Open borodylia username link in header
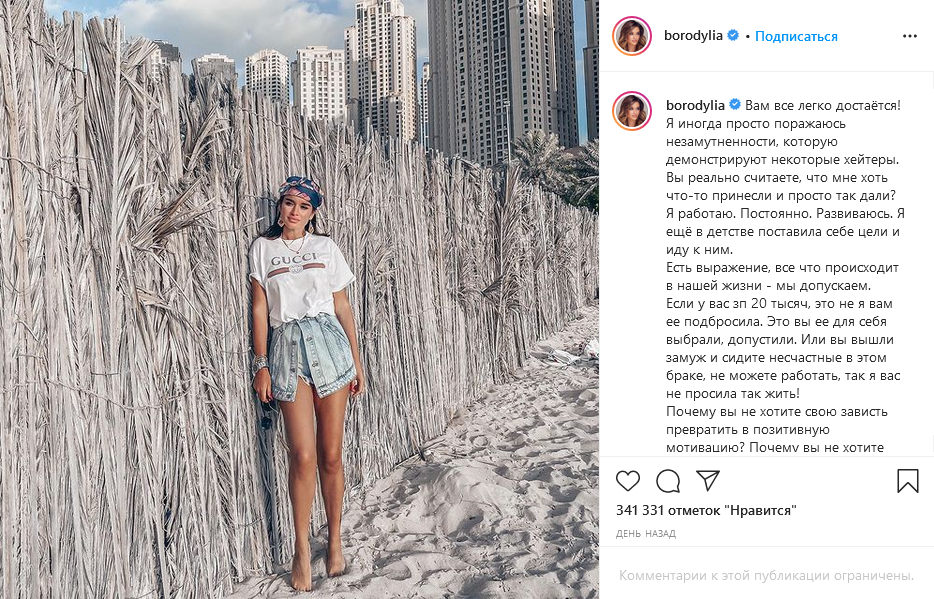Screen dimensions: 934x599 click(693, 36)
